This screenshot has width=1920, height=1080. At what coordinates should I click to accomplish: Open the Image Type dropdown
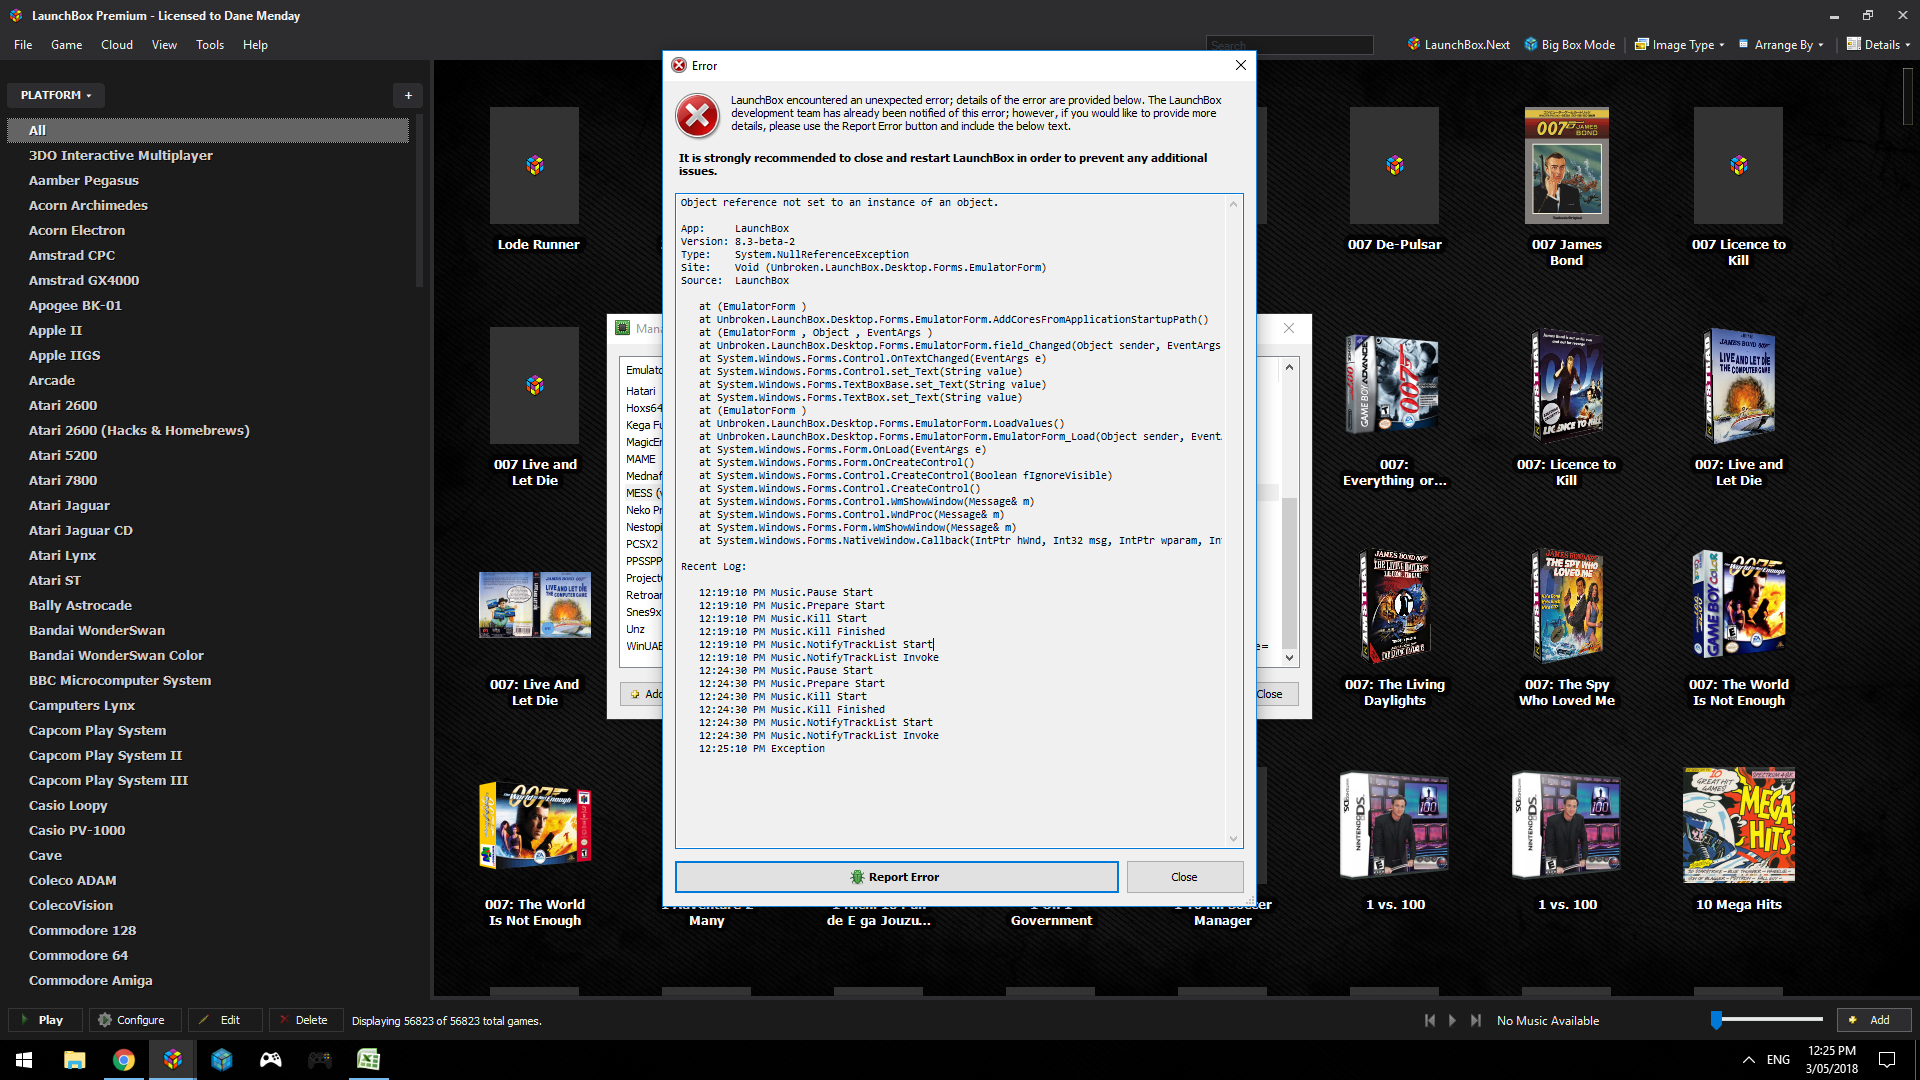pos(1680,45)
